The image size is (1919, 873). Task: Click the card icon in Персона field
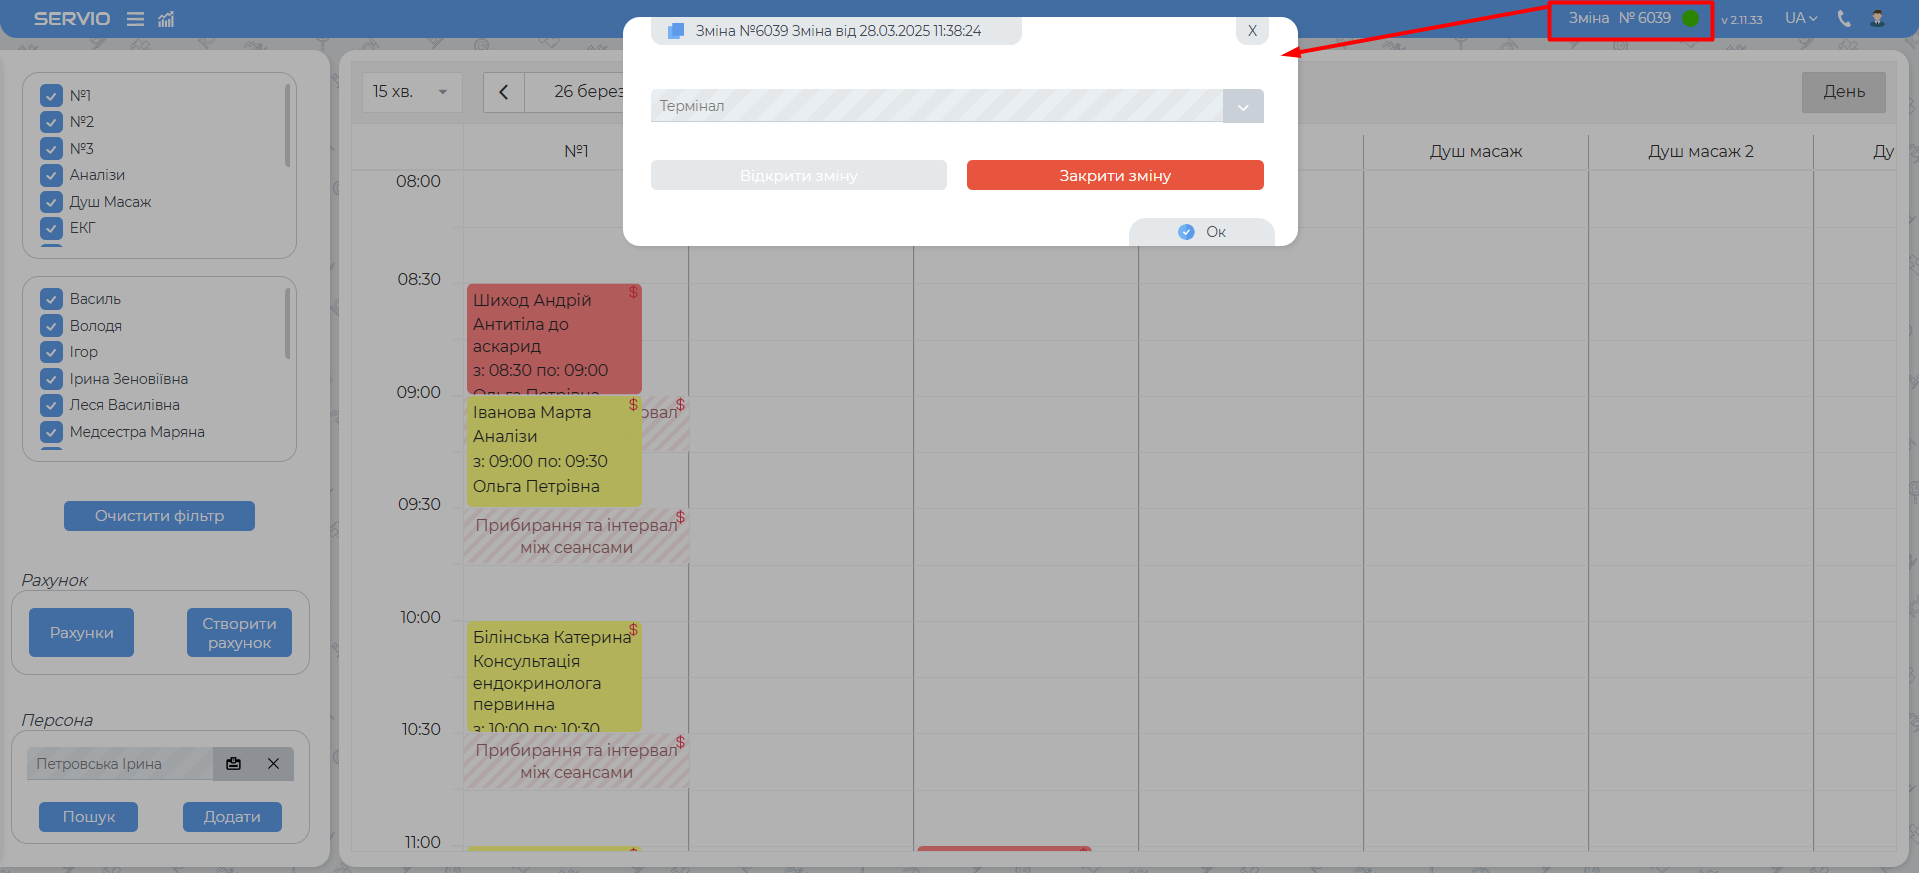(x=234, y=764)
